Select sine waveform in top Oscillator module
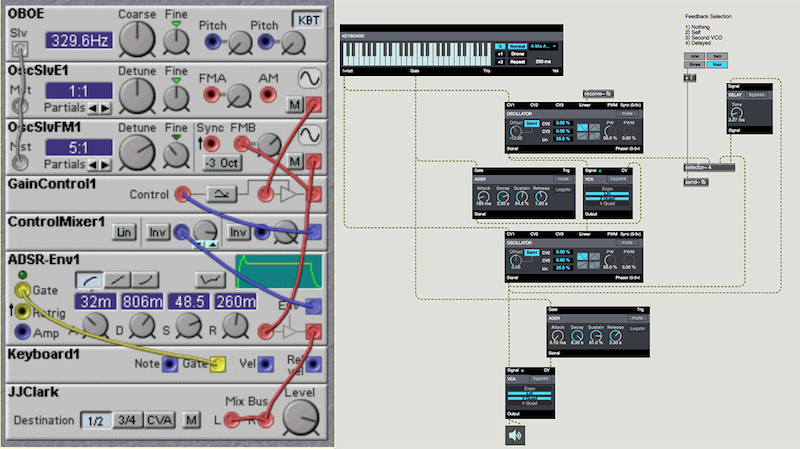The height and width of the screenshot is (449, 800). 582,128
